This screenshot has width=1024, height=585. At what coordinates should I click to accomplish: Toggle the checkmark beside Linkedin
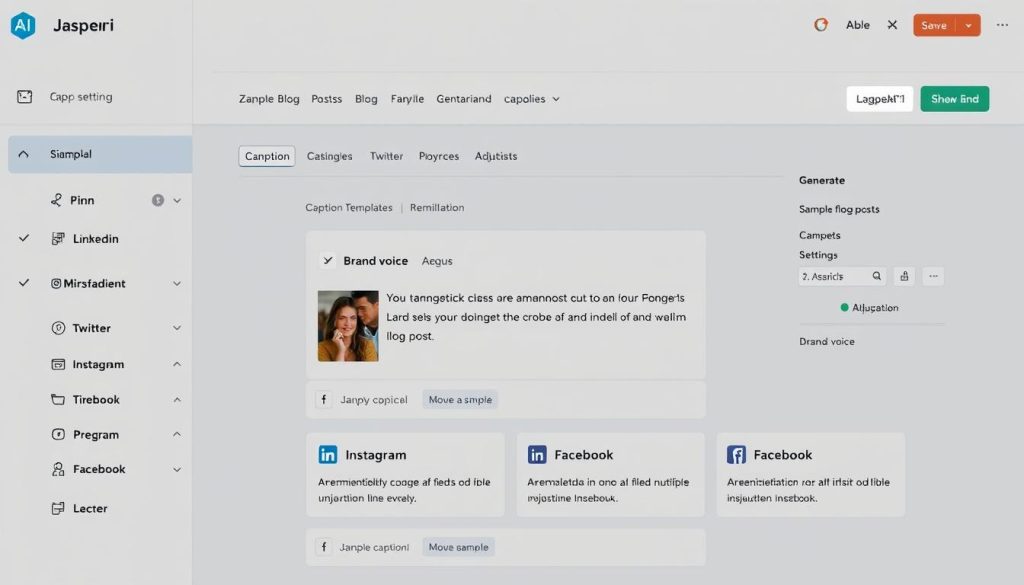[x=23, y=238]
